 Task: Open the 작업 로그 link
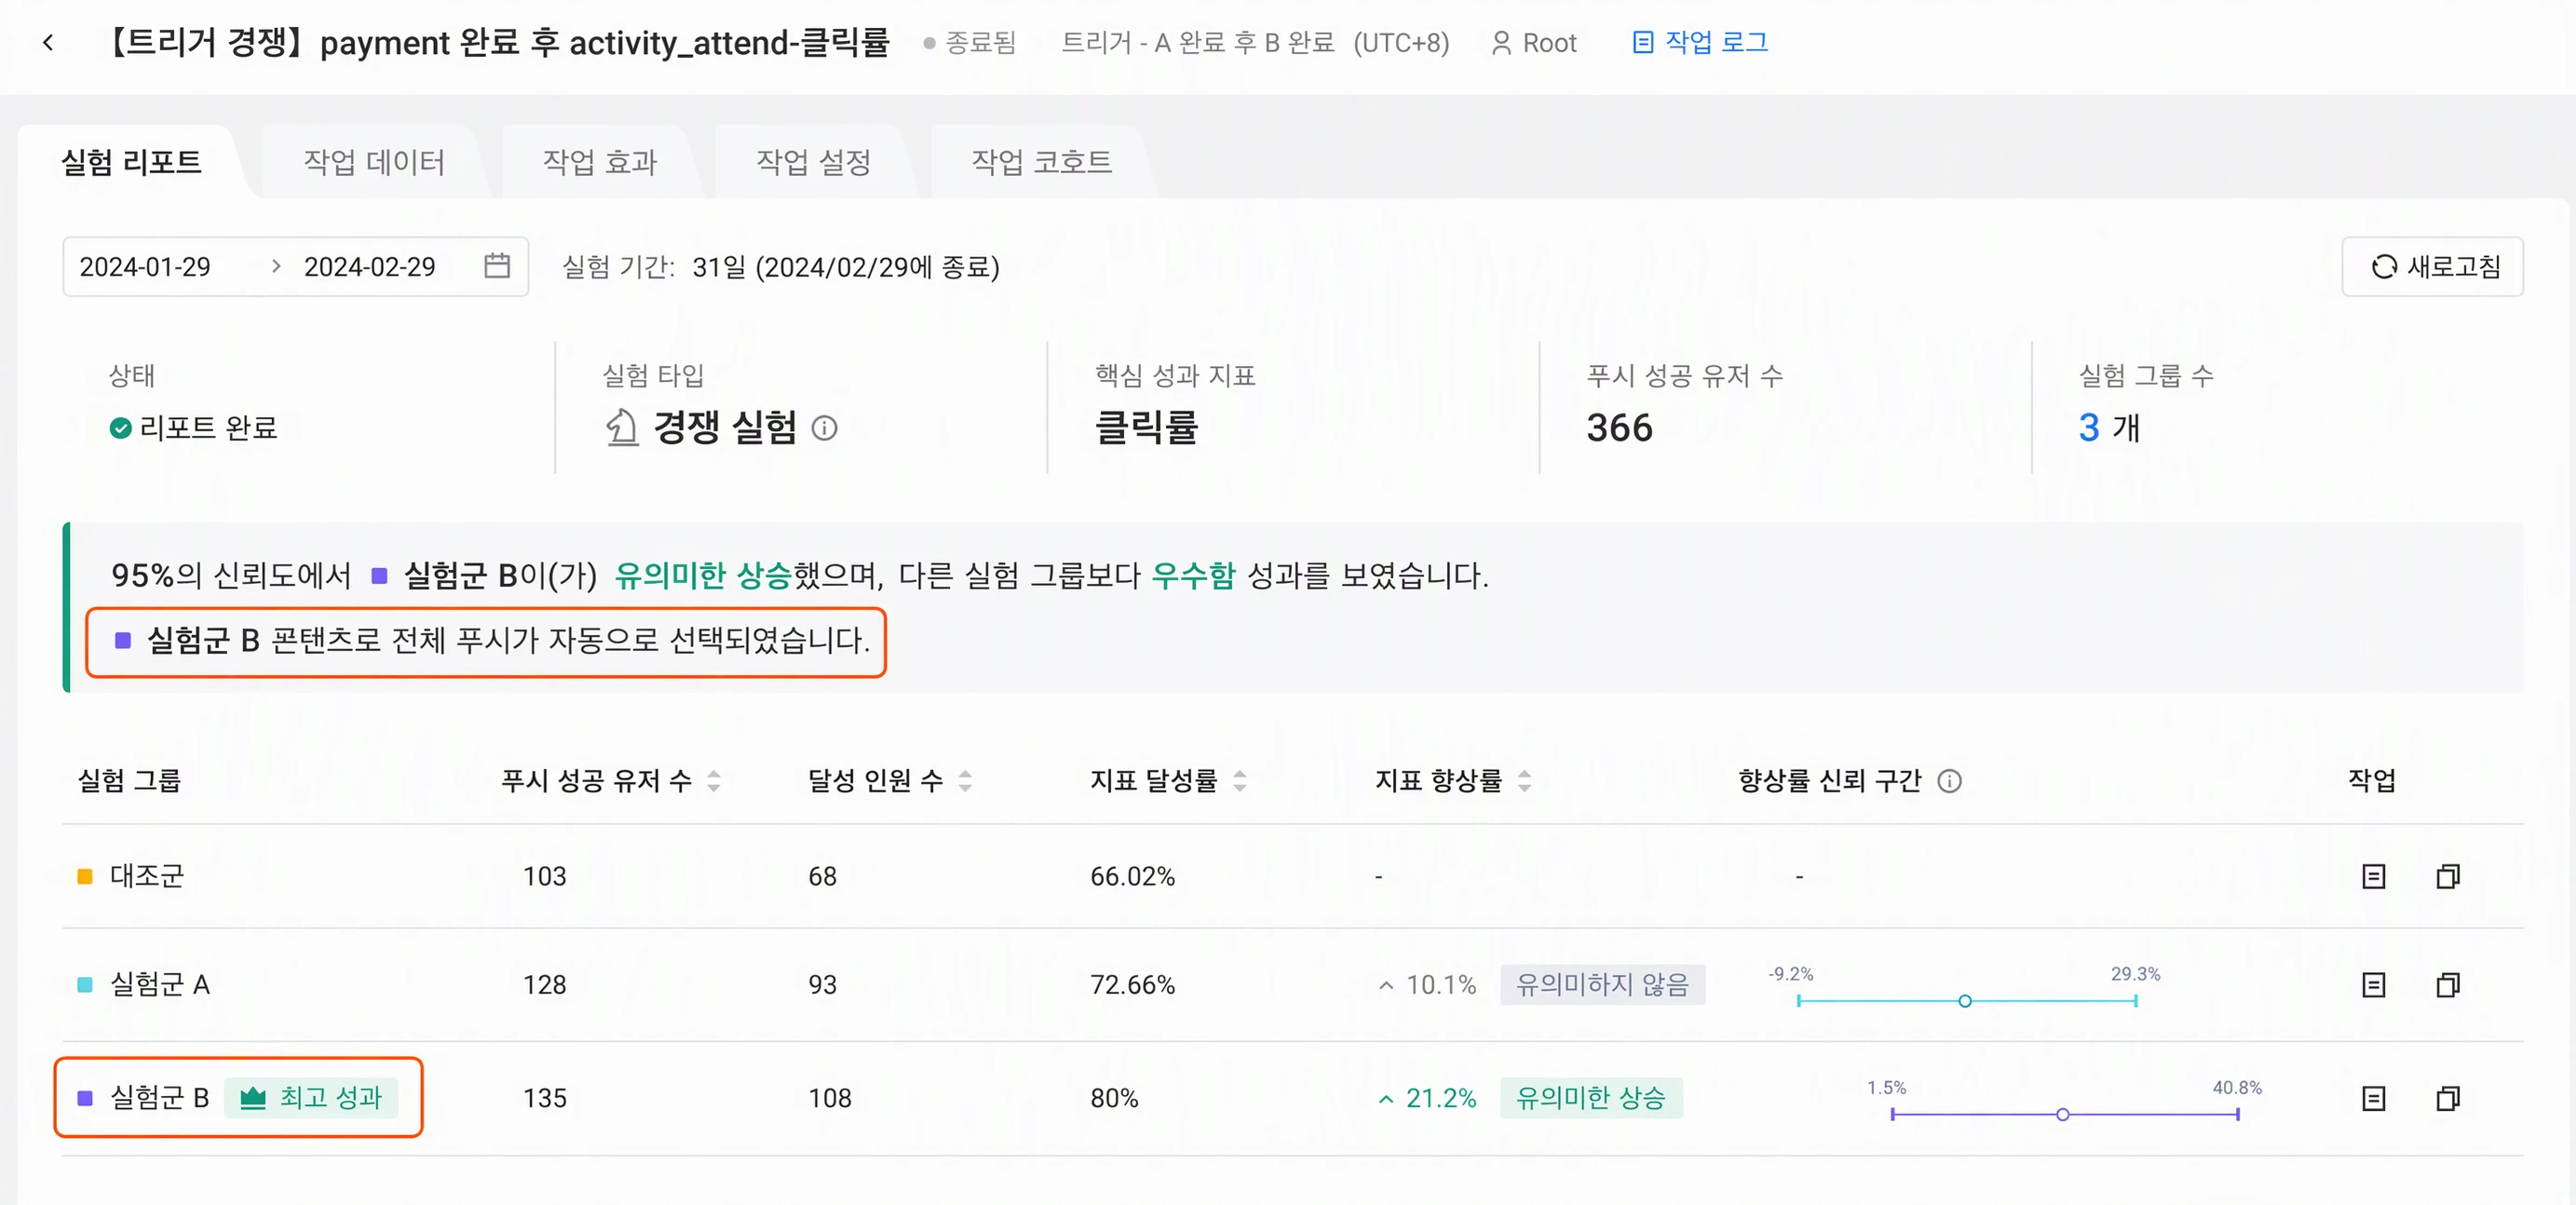1700,43
